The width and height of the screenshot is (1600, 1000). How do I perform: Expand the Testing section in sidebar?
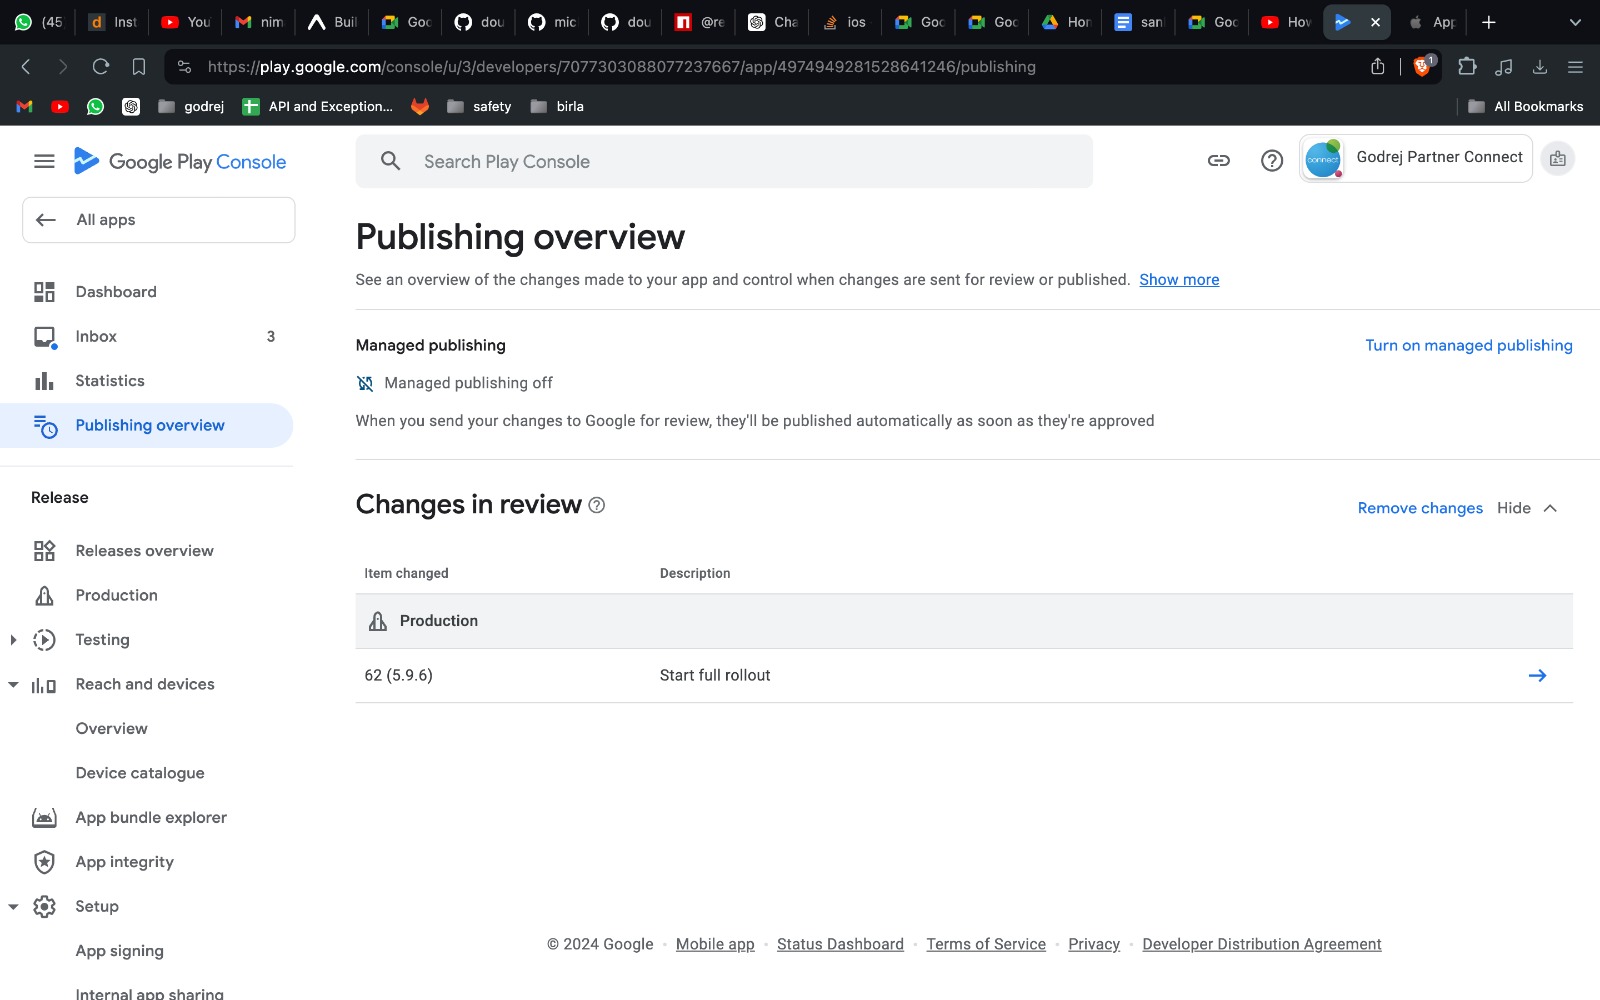[13, 640]
